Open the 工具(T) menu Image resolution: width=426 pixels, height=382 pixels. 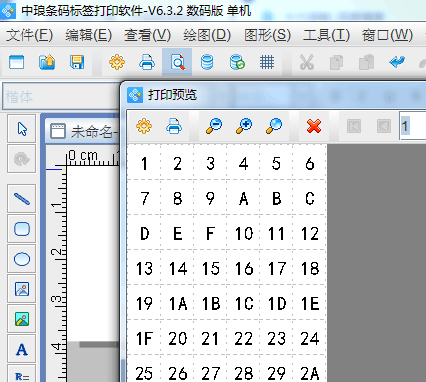tap(326, 35)
